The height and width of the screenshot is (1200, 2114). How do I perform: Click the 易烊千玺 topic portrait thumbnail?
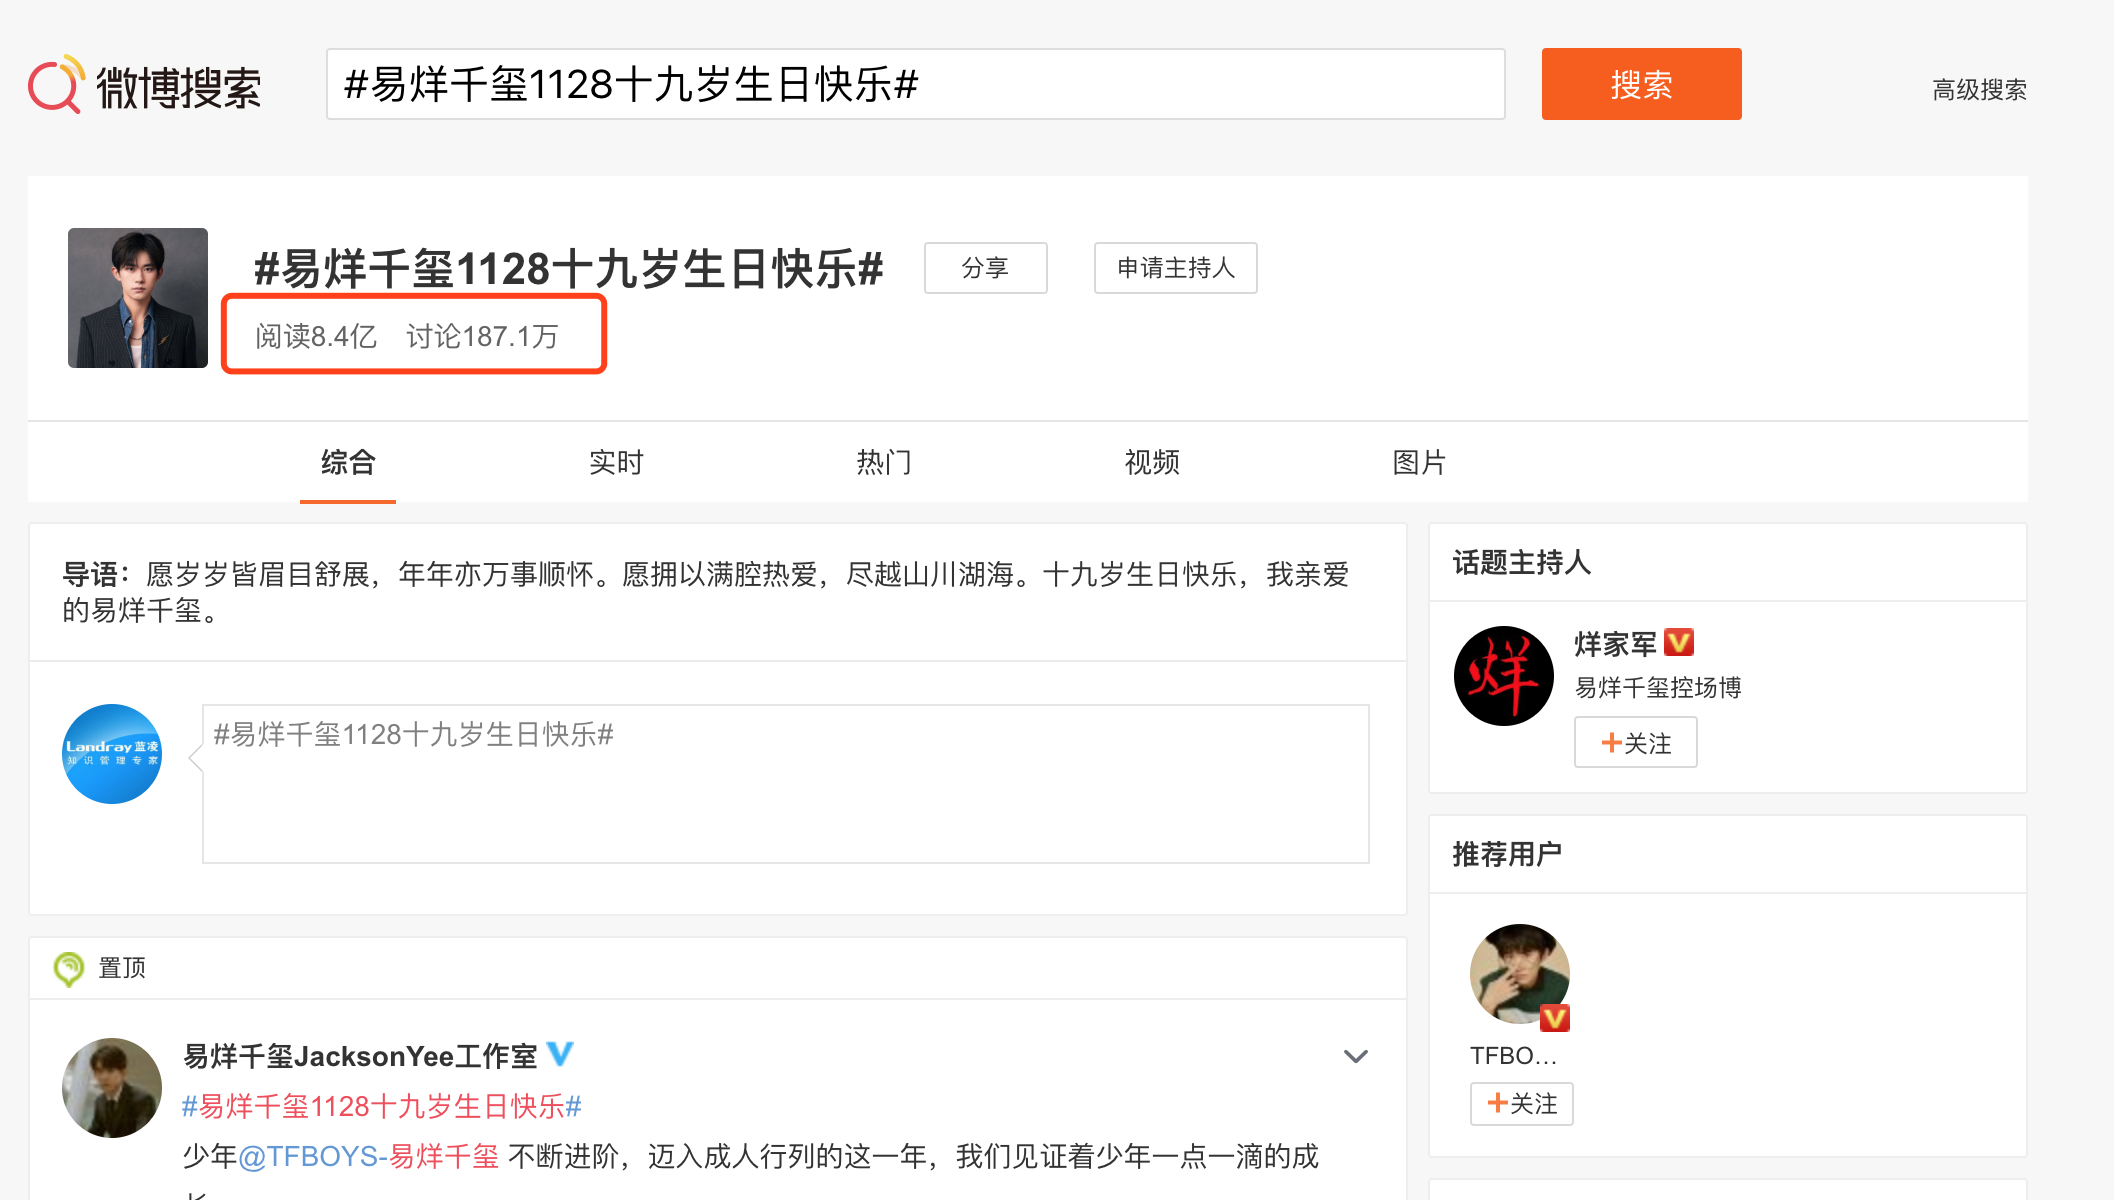(x=138, y=298)
